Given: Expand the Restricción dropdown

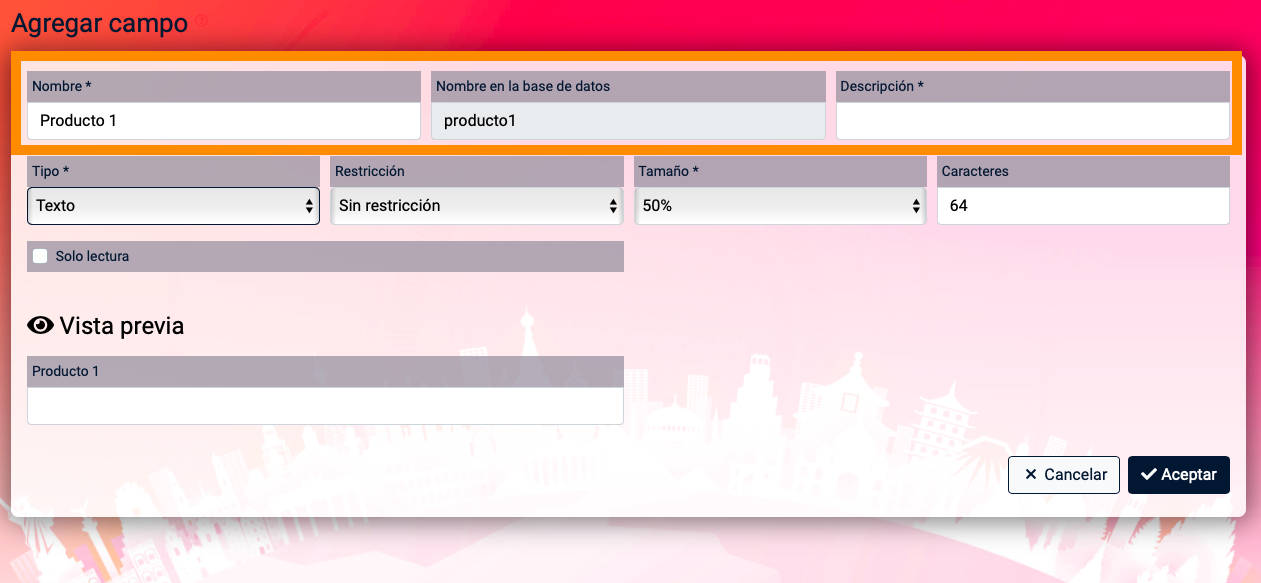Looking at the screenshot, I should [x=477, y=206].
